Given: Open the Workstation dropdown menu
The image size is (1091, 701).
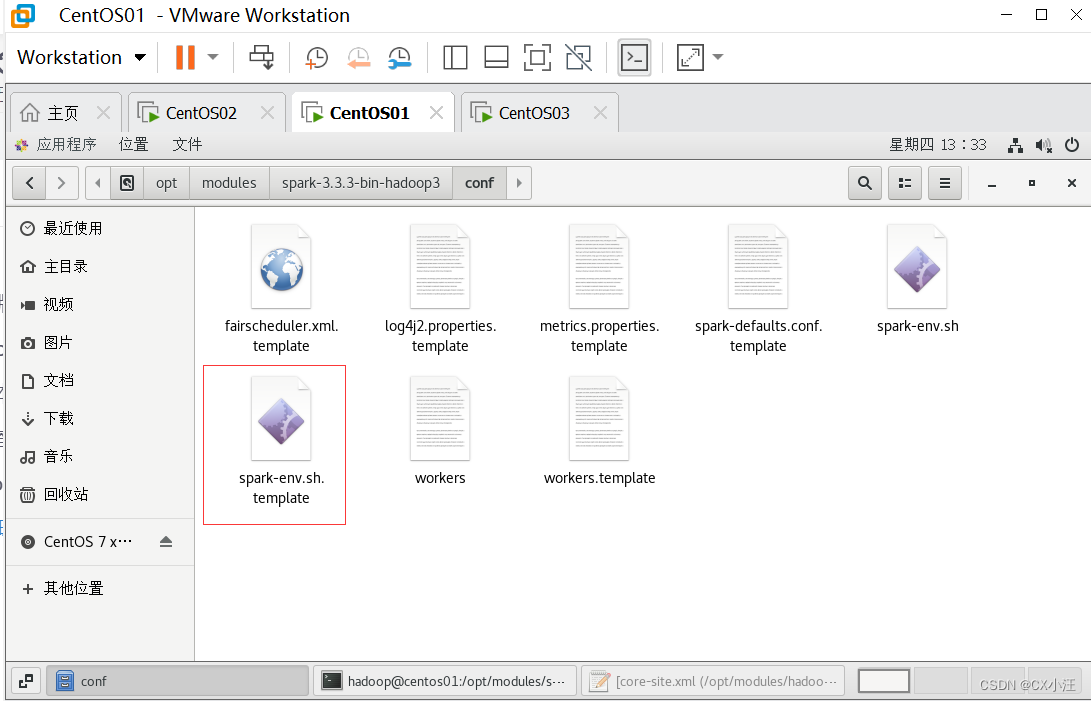Looking at the screenshot, I should pyautogui.click(x=81, y=57).
